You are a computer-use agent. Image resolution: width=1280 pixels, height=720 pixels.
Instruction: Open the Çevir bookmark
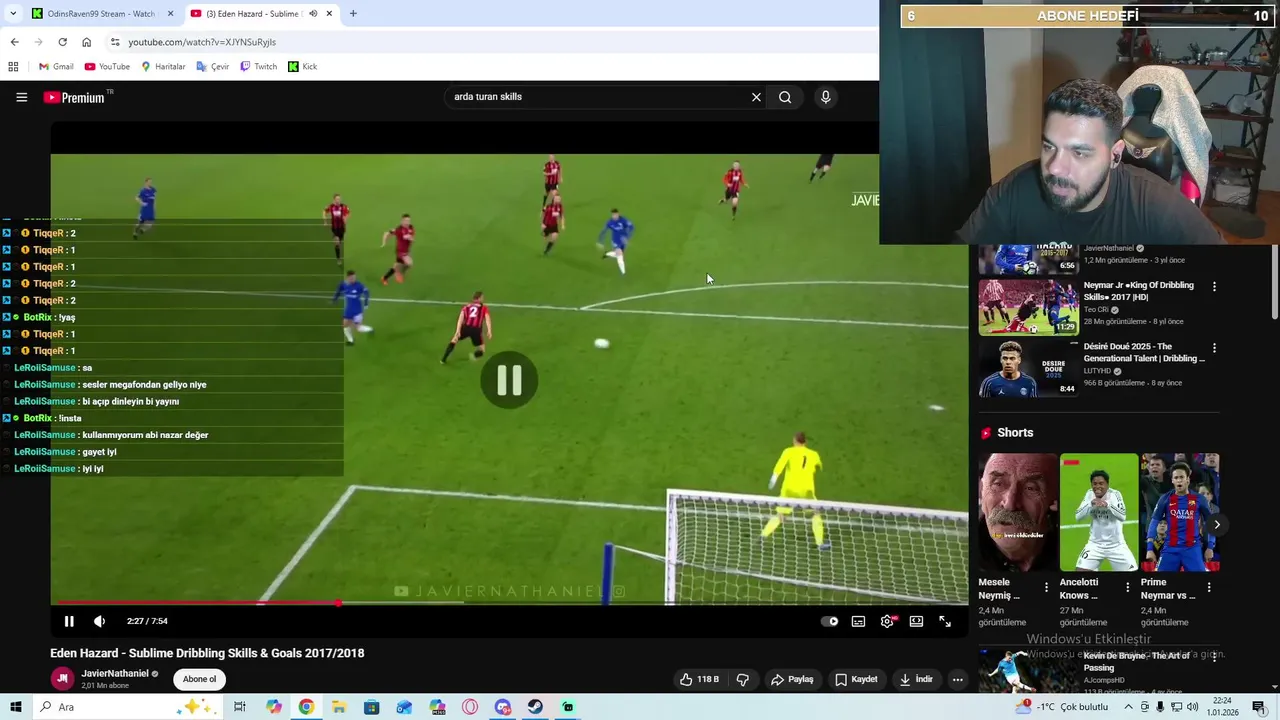[x=213, y=67]
